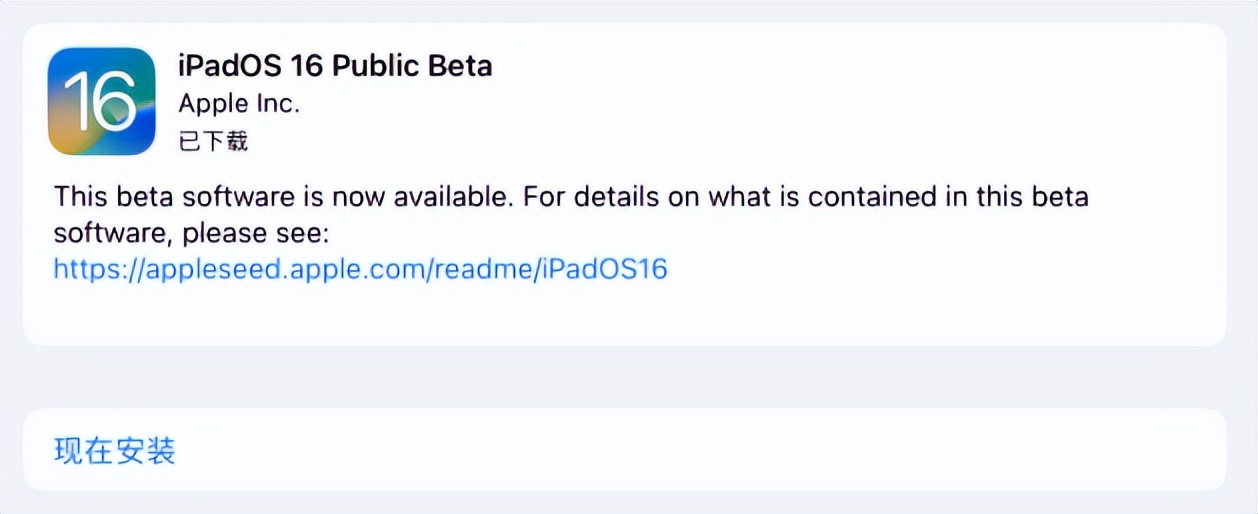Click the iPadOS 16 app icon

click(102, 101)
